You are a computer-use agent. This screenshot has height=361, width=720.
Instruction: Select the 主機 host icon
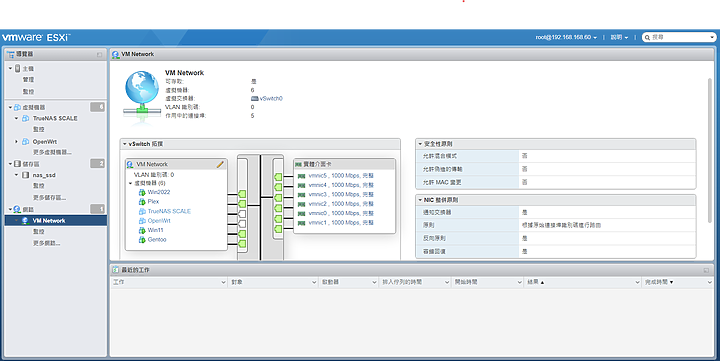pyautogui.click(x=17, y=68)
